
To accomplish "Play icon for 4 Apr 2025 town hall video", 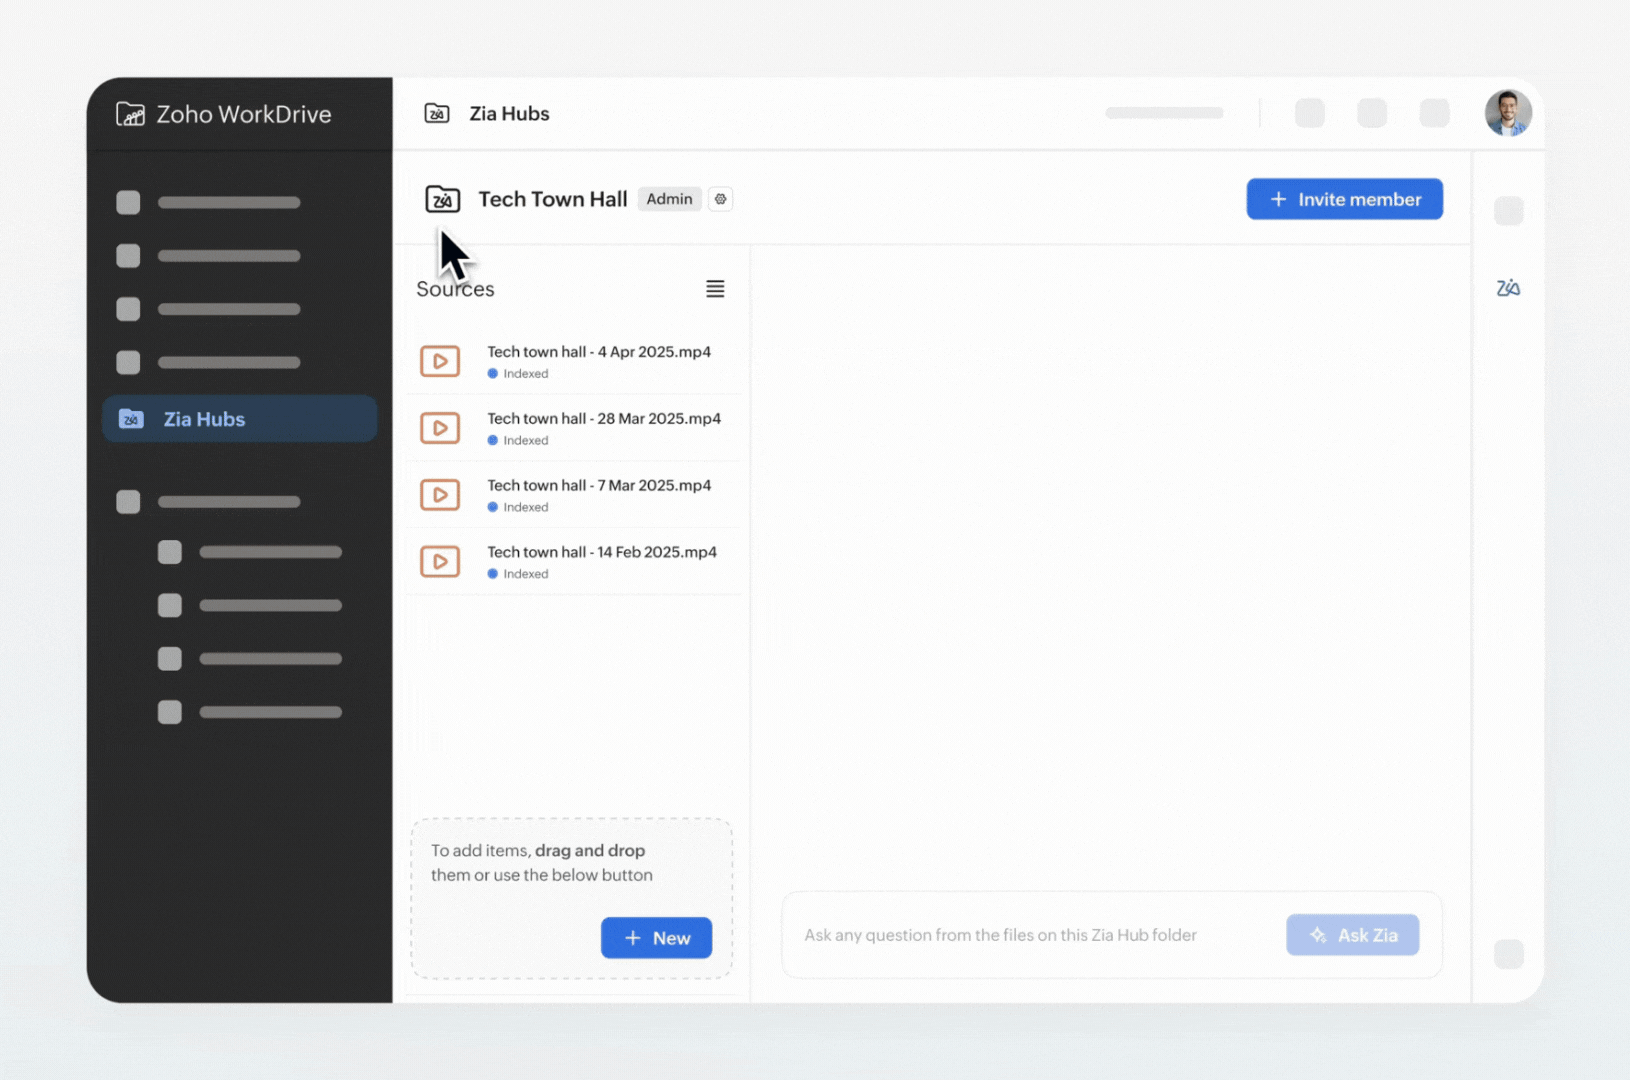I will pyautogui.click(x=440, y=361).
